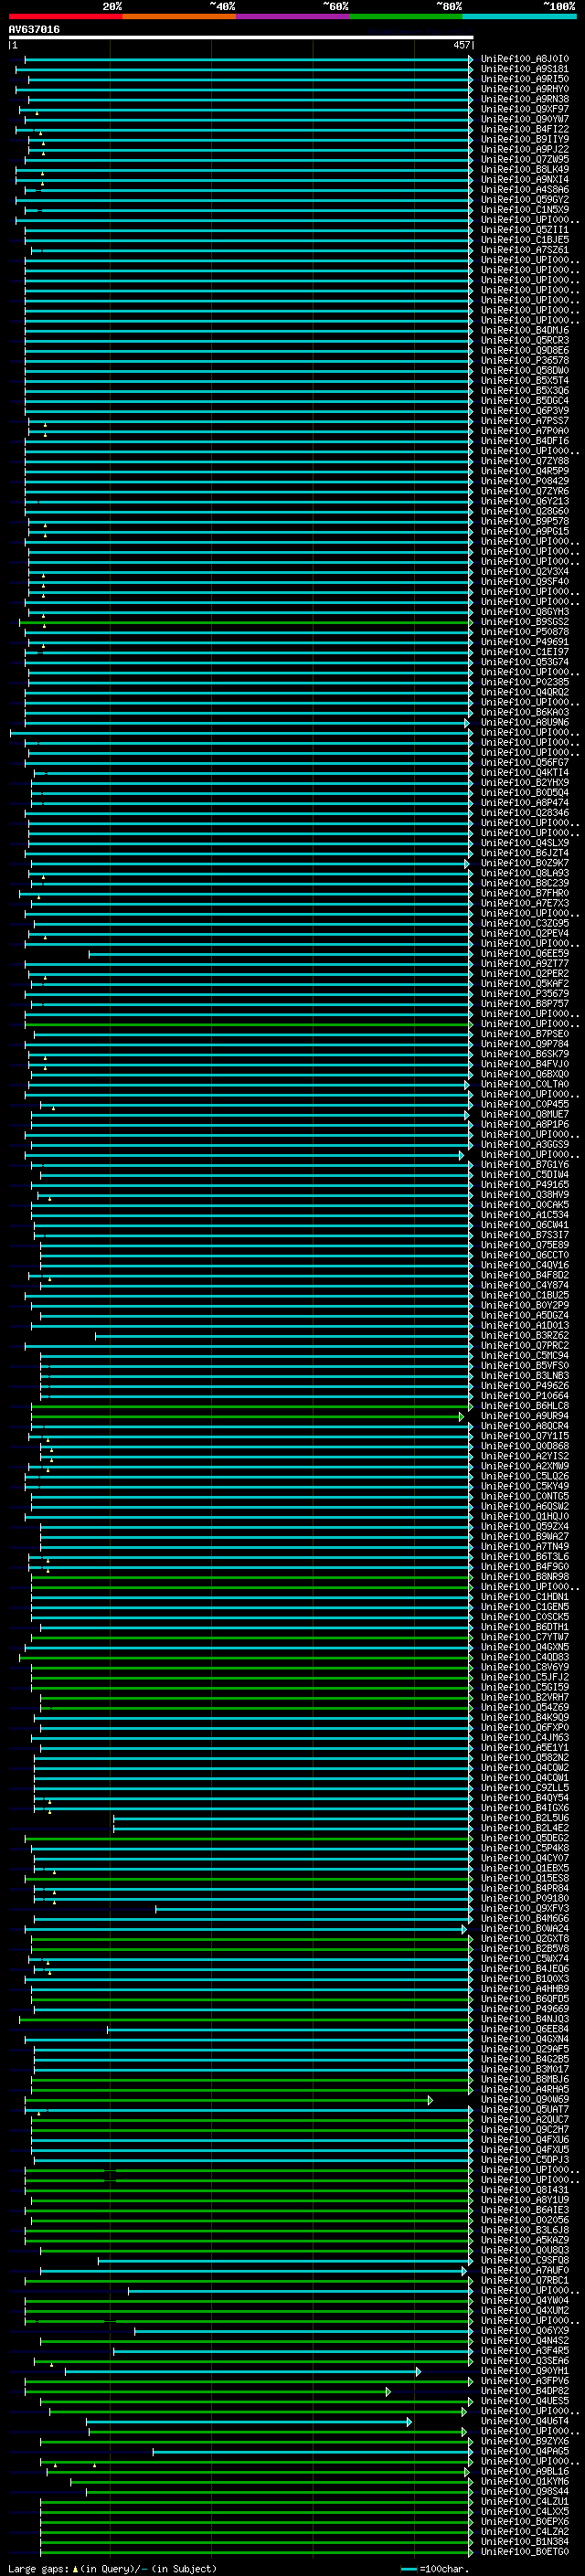Select hit label UniRef100_B8LK49

point(524,170)
